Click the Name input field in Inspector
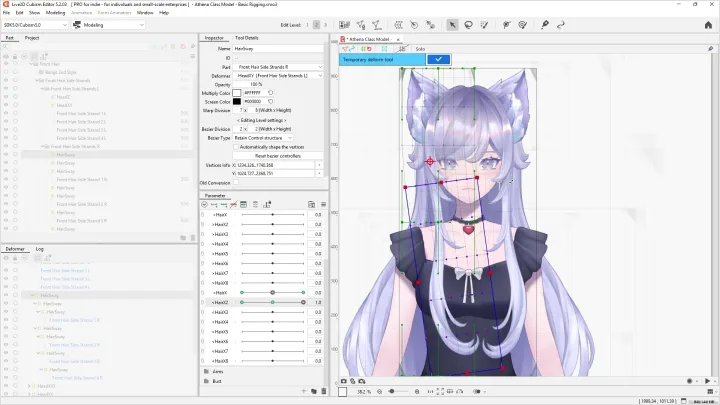The image size is (720, 405). click(278, 48)
